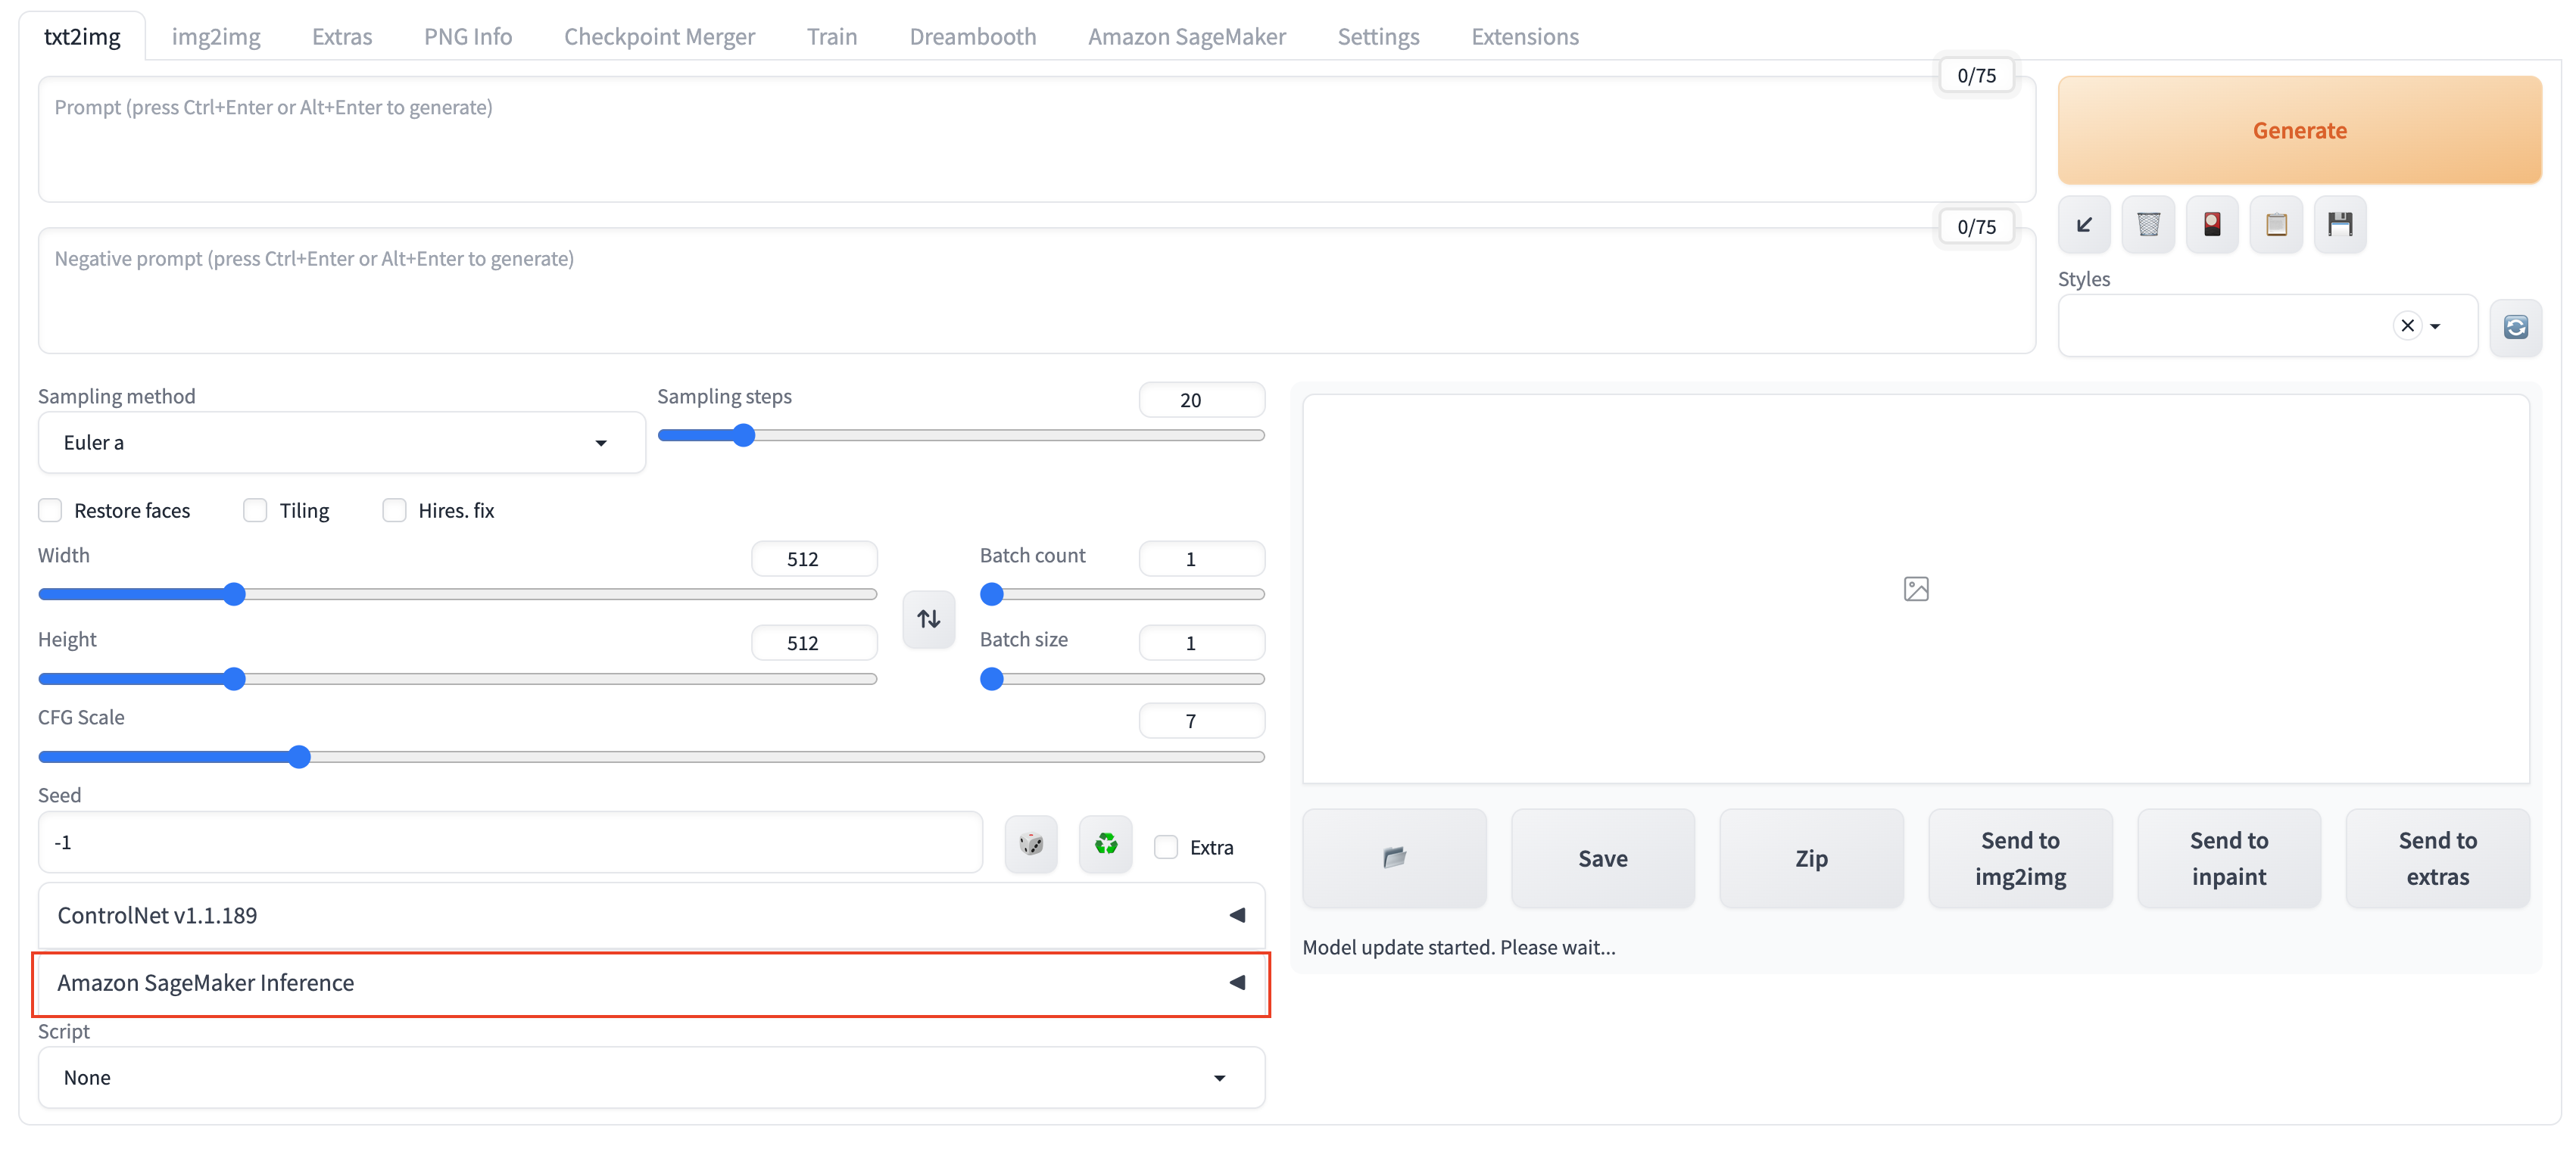The width and height of the screenshot is (2576, 1149).
Task: Open the output folder icon button
Action: 1394,858
